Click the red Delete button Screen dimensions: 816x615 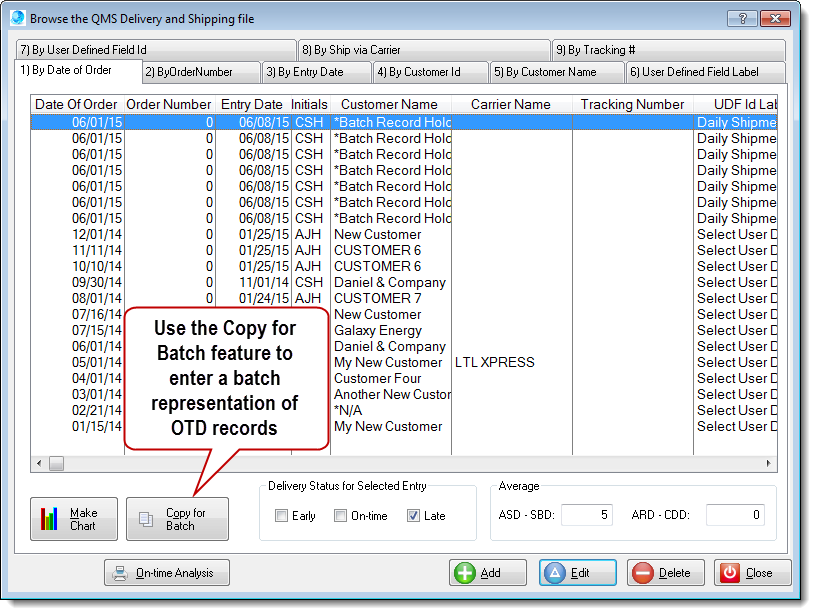[x=663, y=573]
